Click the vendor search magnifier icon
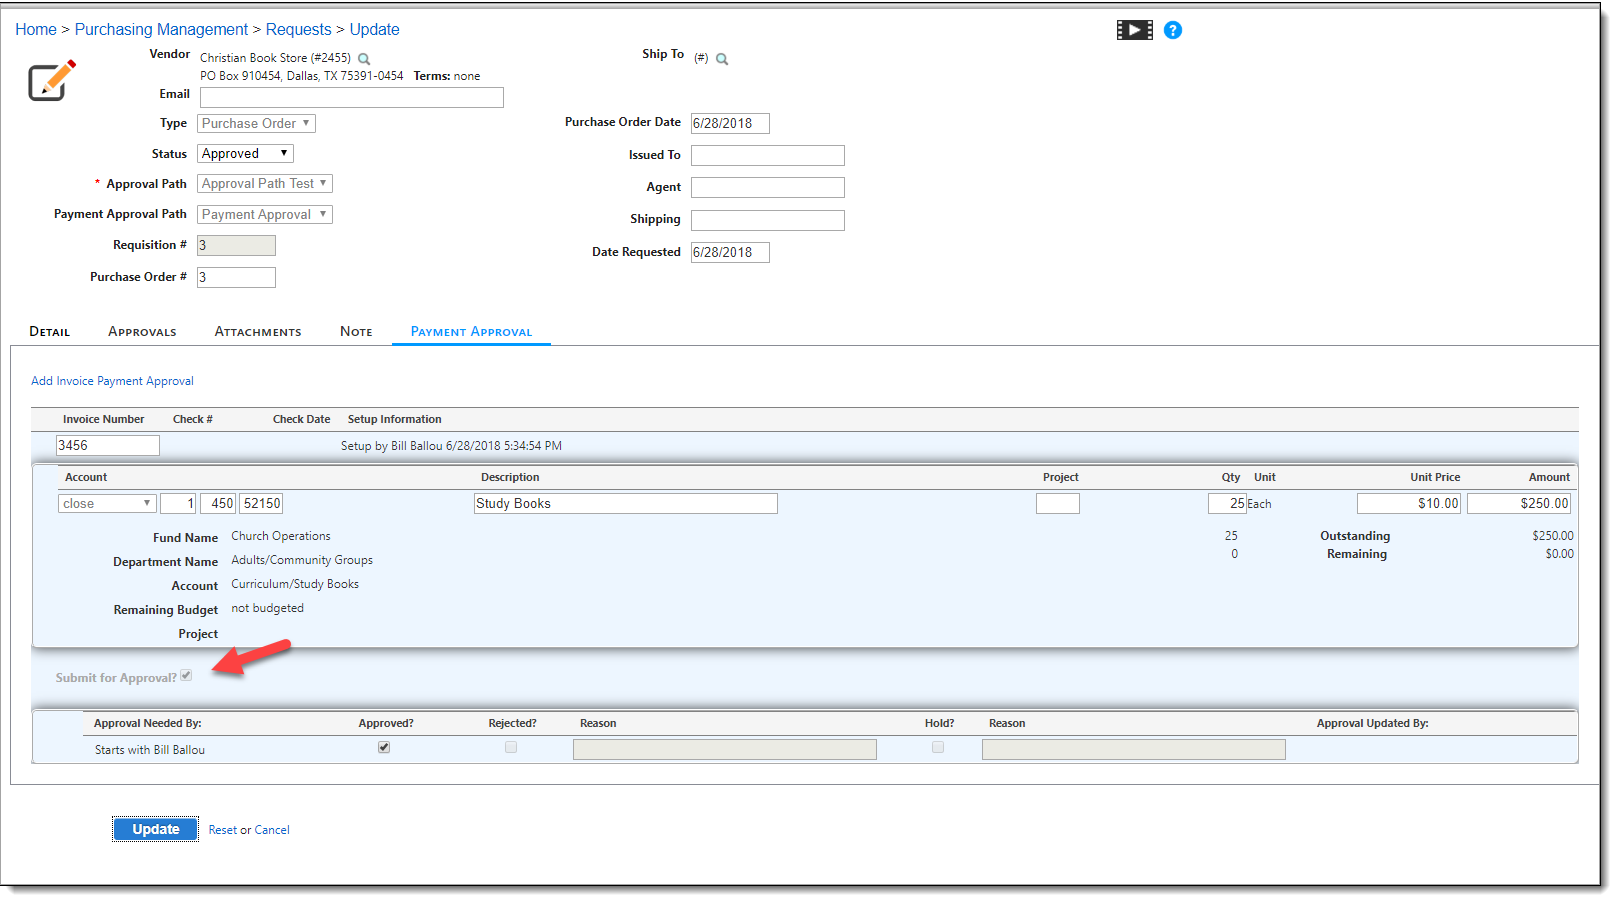1617x902 pixels. coord(364,59)
